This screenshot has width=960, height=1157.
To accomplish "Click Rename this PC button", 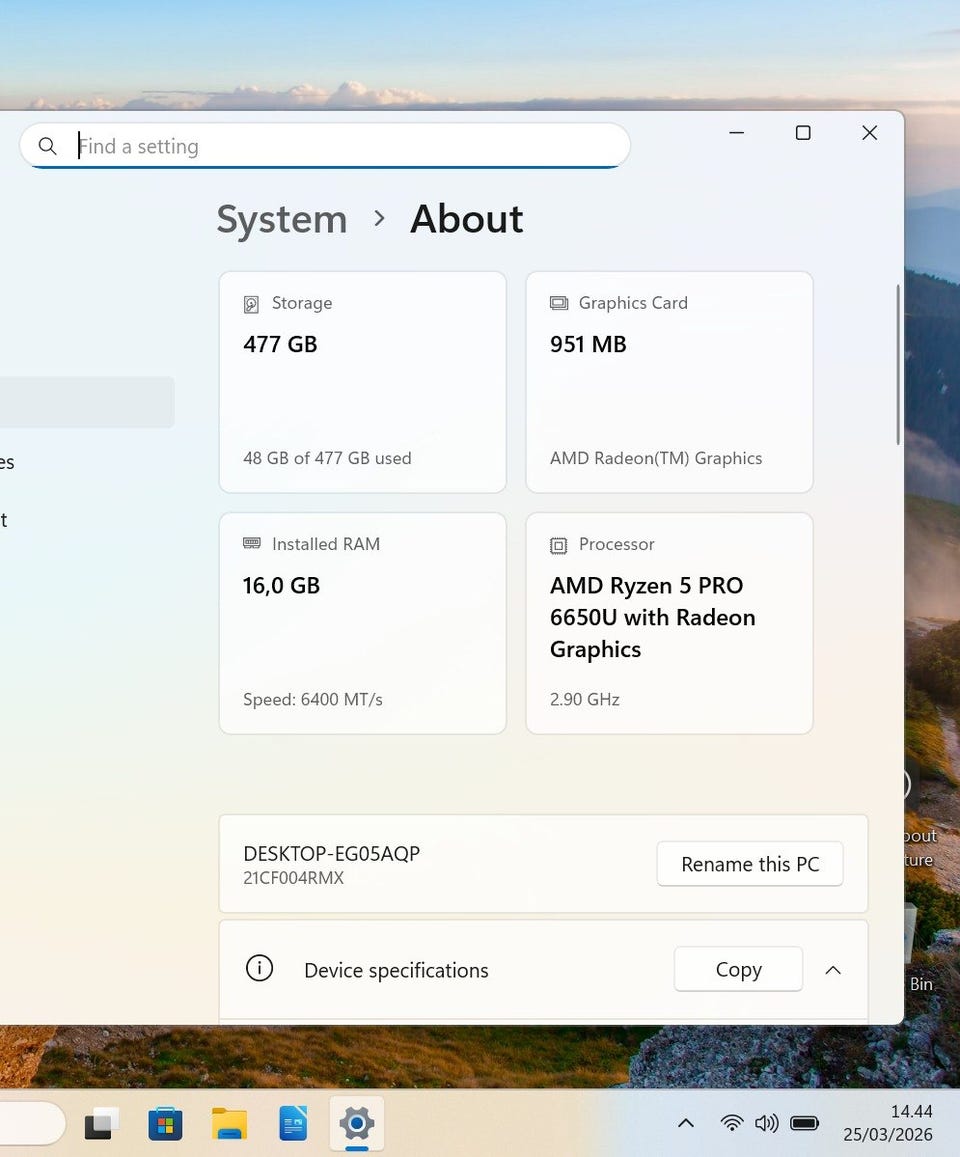I will 750,864.
